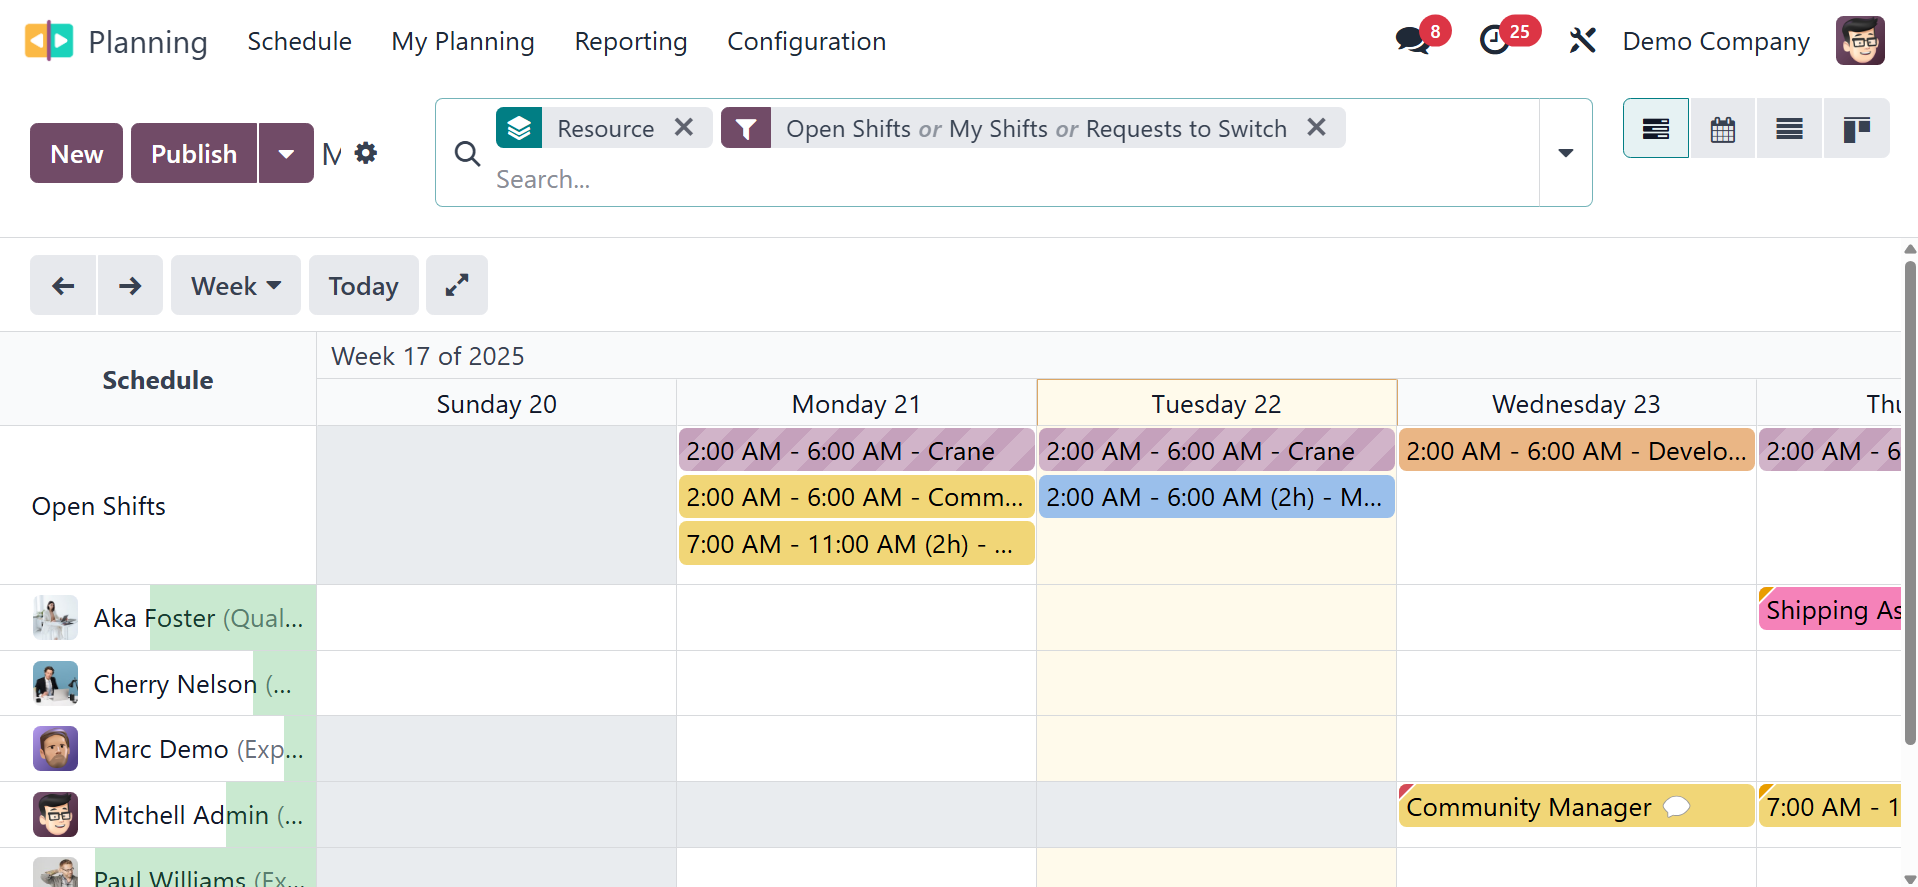
Task: Click the debug tools wrench icon
Action: pos(1582,41)
